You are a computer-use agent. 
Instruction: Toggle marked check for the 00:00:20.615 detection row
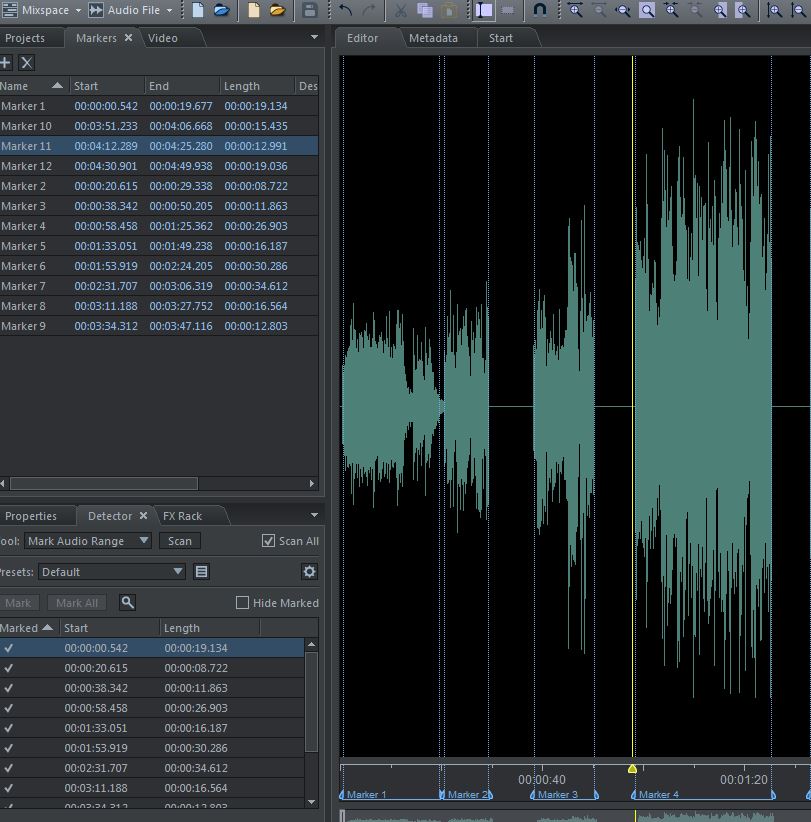[9, 668]
